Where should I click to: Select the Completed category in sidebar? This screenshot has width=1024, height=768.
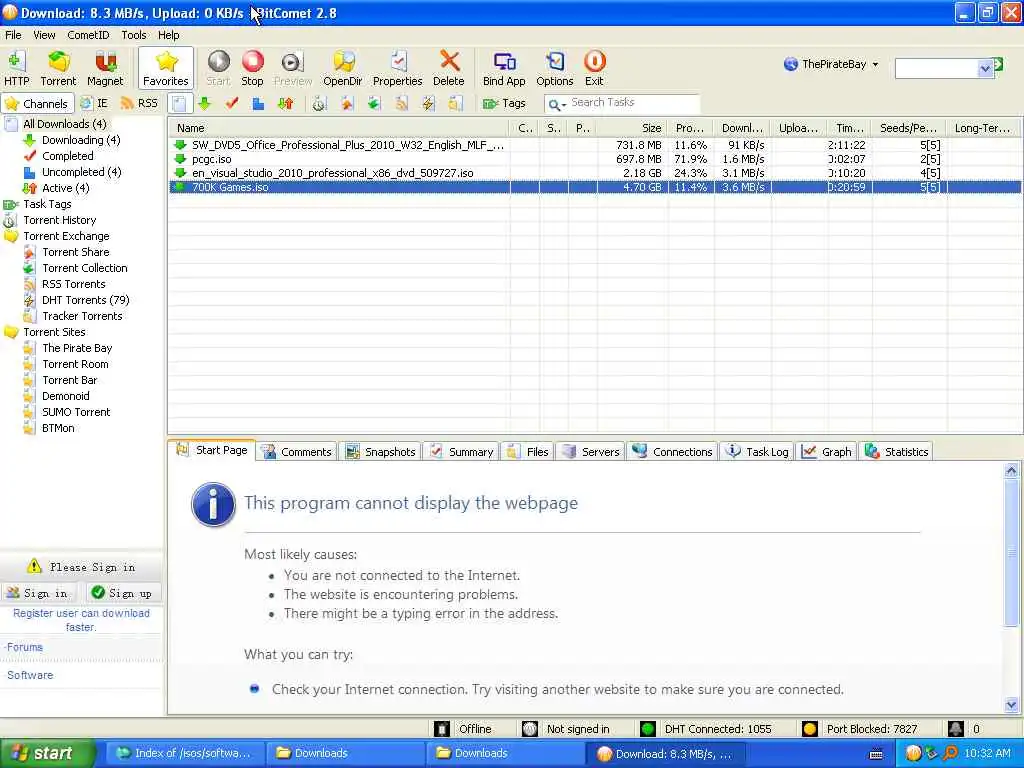[x=67, y=155]
